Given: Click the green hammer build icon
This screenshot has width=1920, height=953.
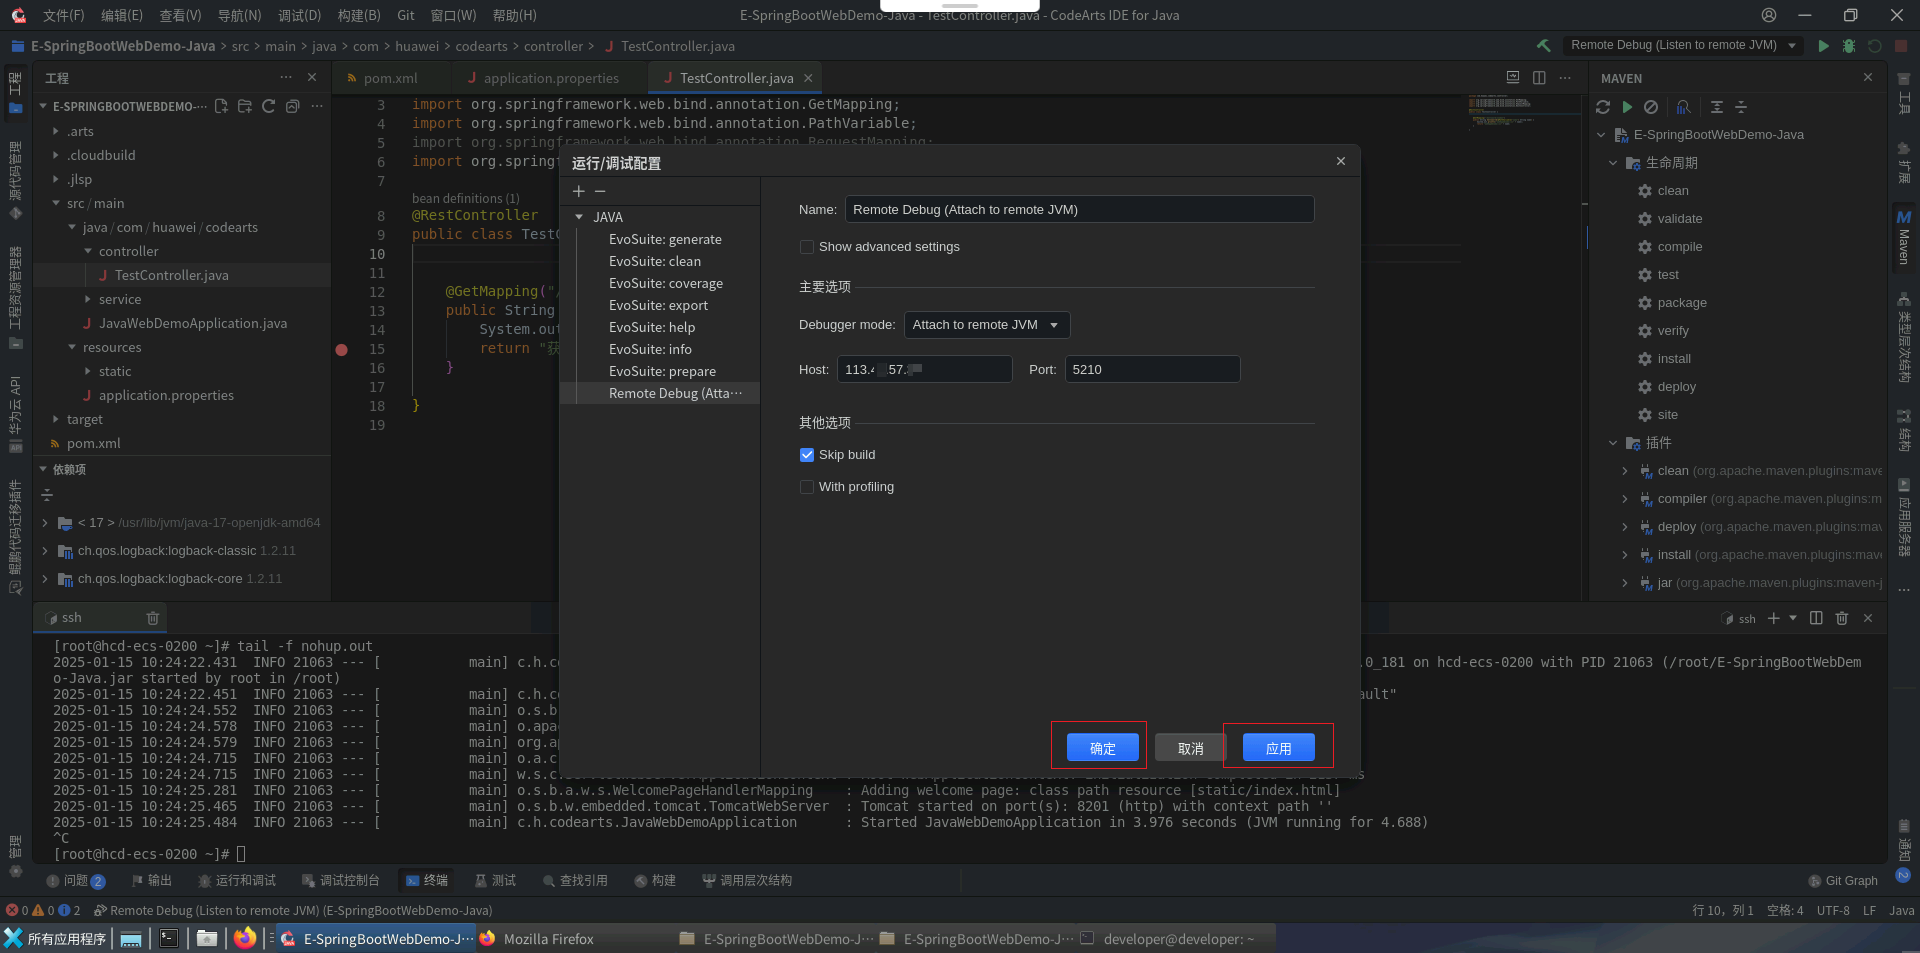Looking at the screenshot, I should click(x=1544, y=46).
